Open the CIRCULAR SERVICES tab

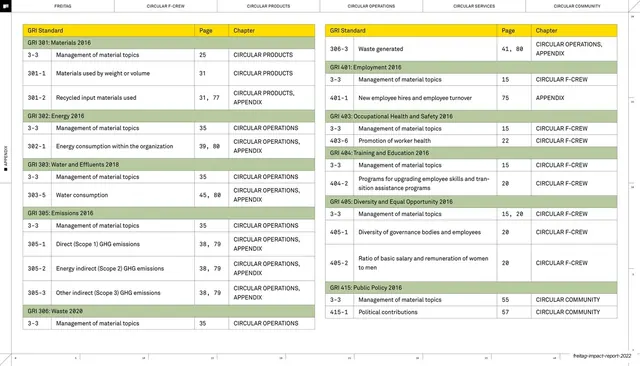point(474,6)
